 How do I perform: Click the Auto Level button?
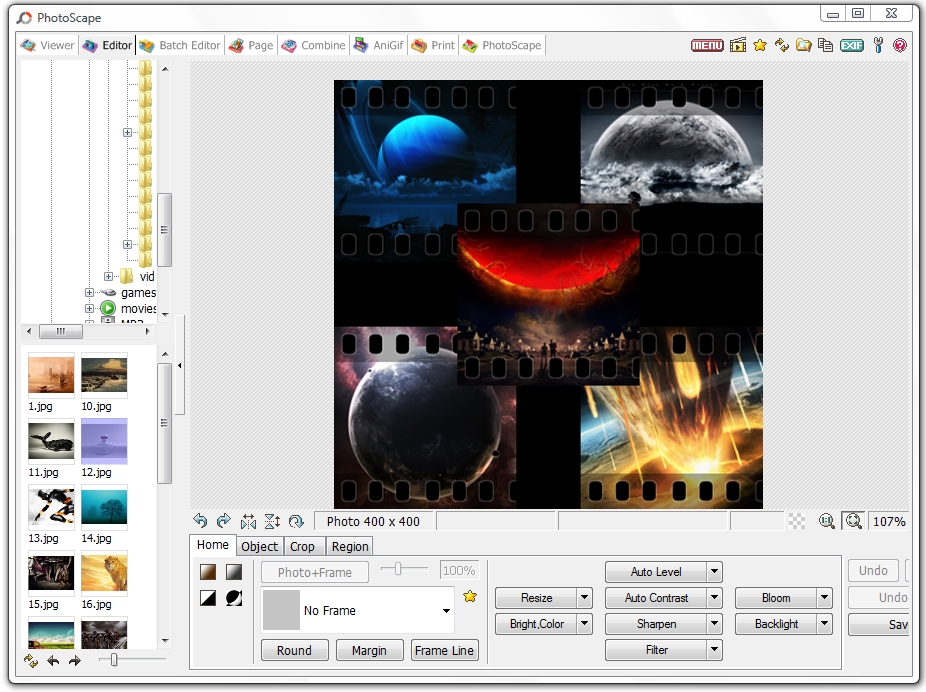click(656, 572)
